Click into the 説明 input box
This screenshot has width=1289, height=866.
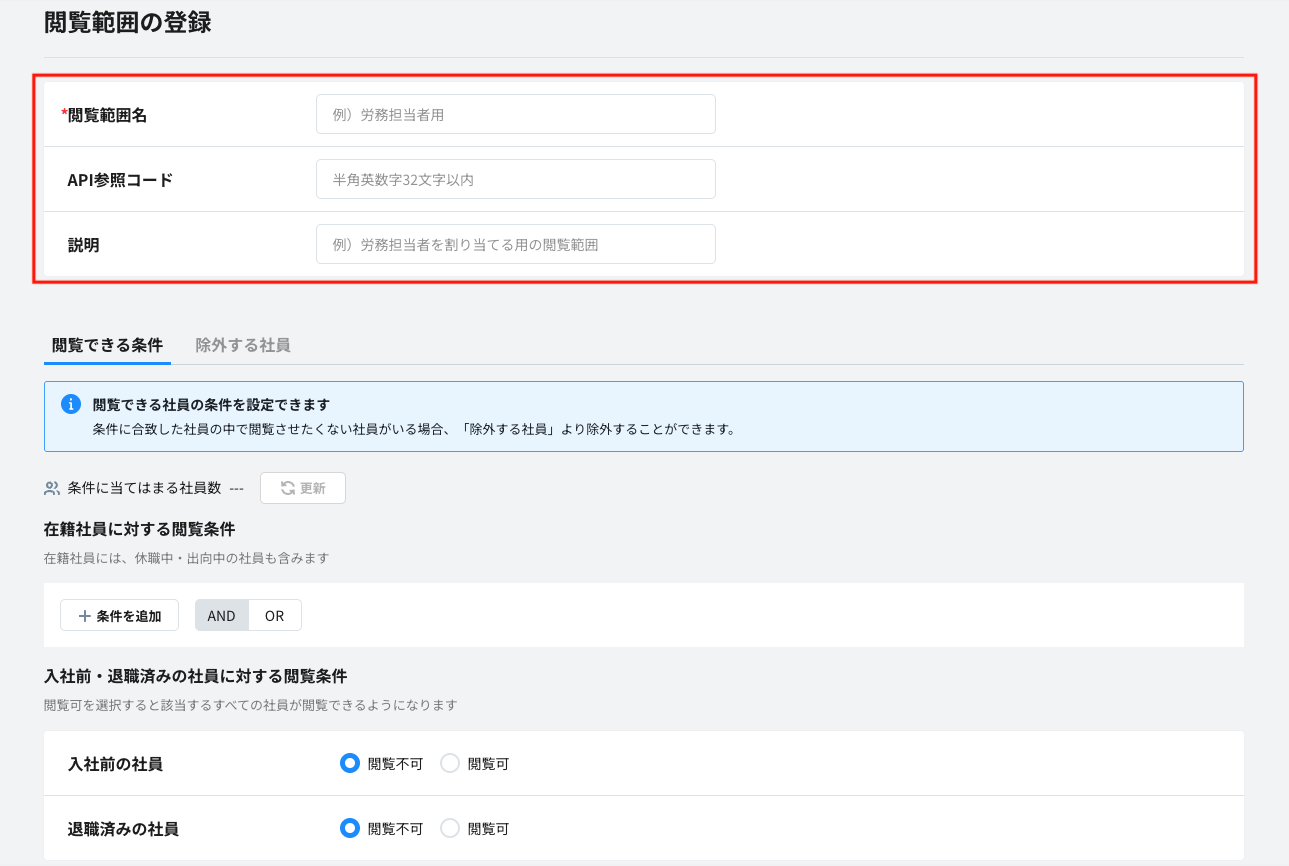515,244
